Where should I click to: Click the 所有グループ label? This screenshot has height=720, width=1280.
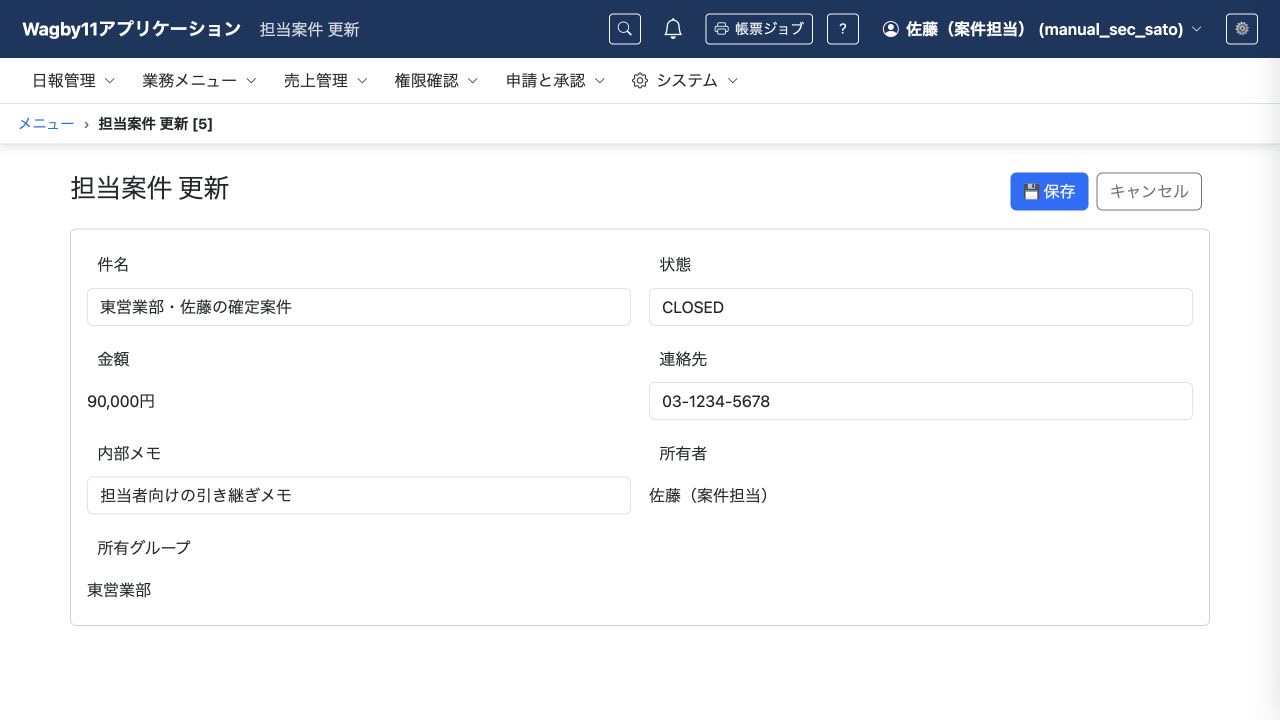[144, 548]
